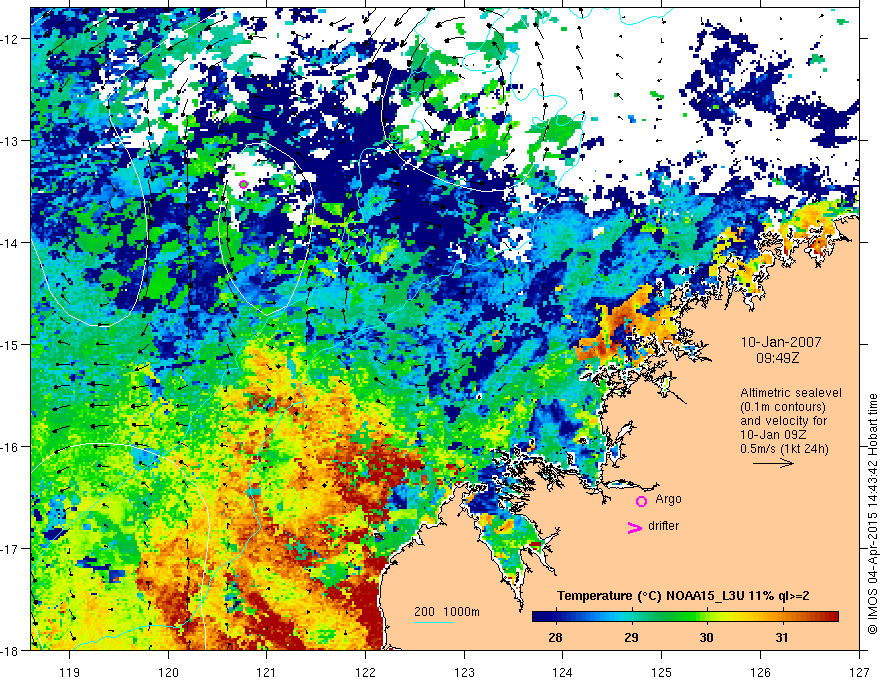Click color bar tick label '29'
880x680 pixels.
[631, 638]
